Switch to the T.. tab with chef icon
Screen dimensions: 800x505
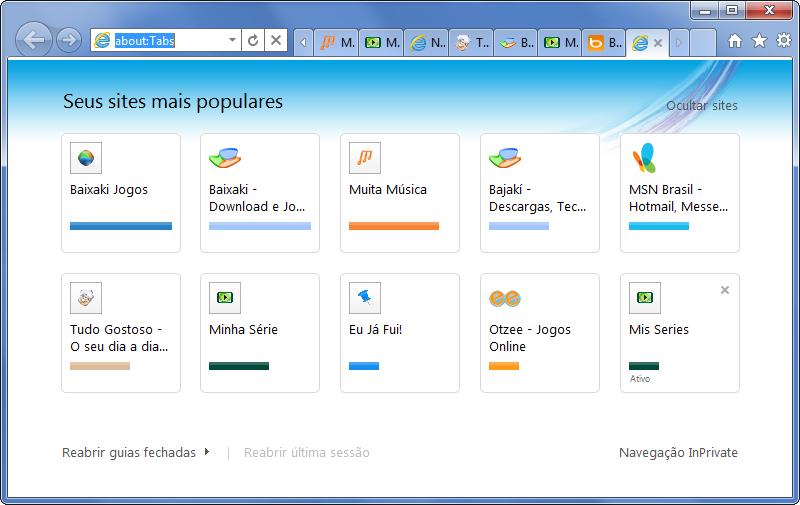471,42
